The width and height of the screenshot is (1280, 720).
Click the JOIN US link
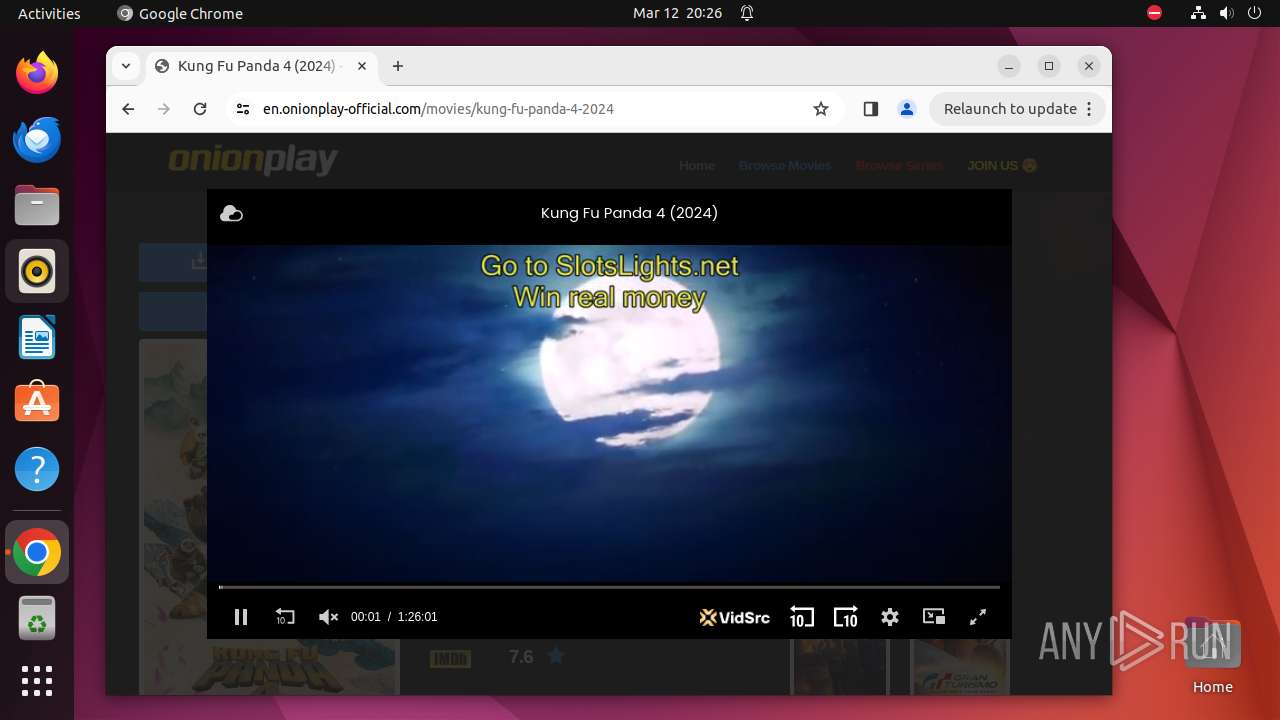(1002, 165)
